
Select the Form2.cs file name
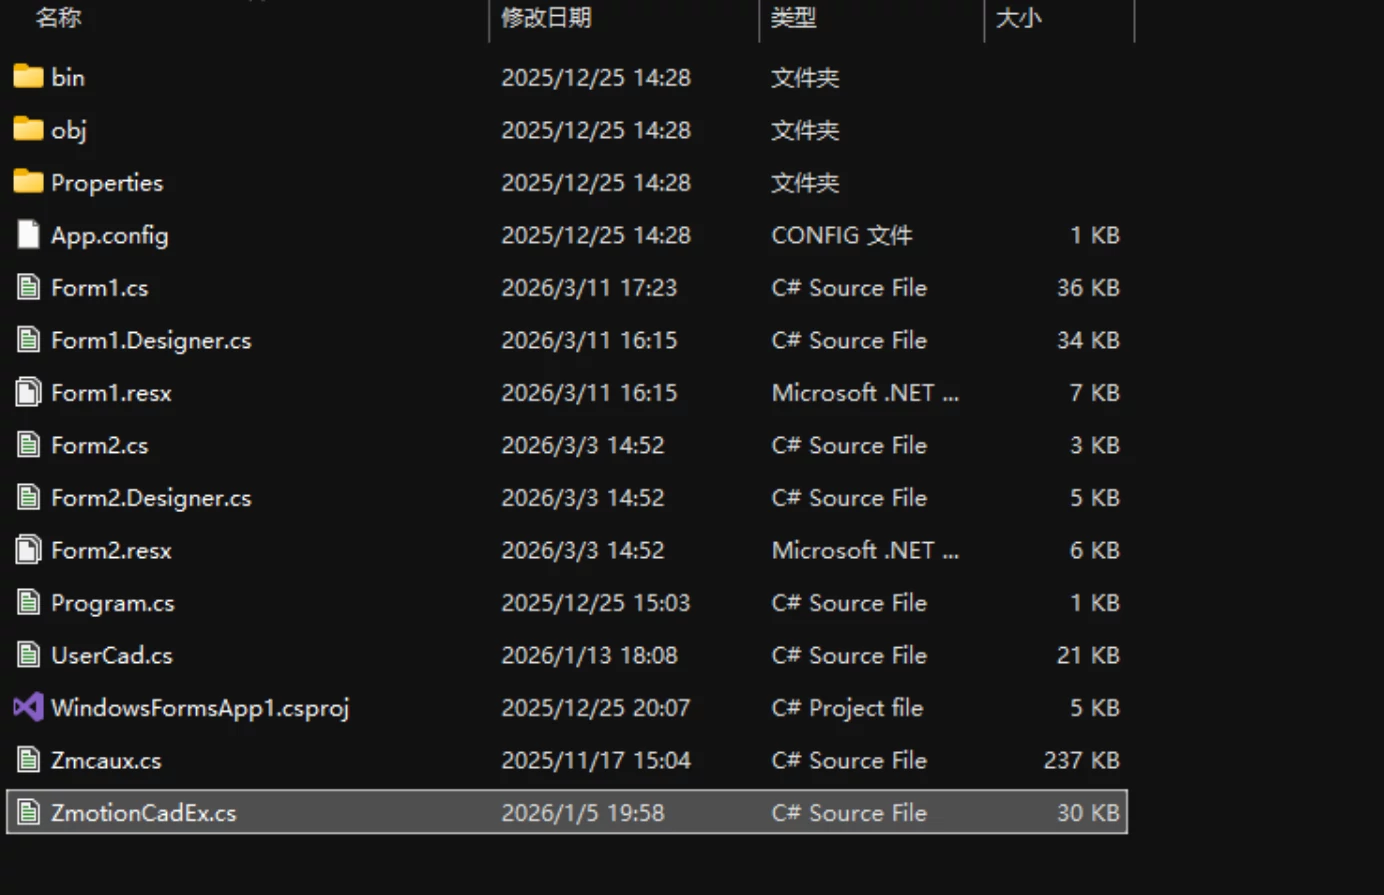pyautogui.click(x=100, y=445)
